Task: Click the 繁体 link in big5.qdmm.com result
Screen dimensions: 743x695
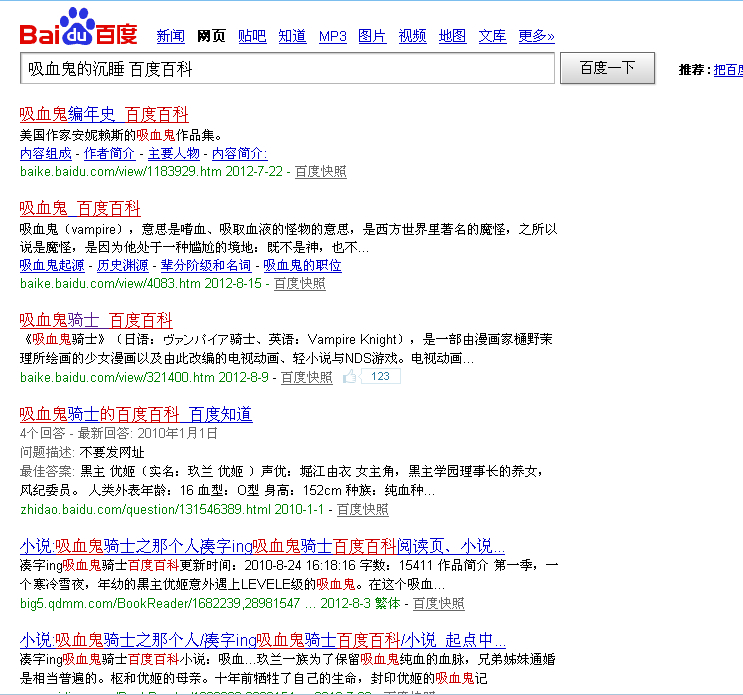Action: (x=388, y=604)
